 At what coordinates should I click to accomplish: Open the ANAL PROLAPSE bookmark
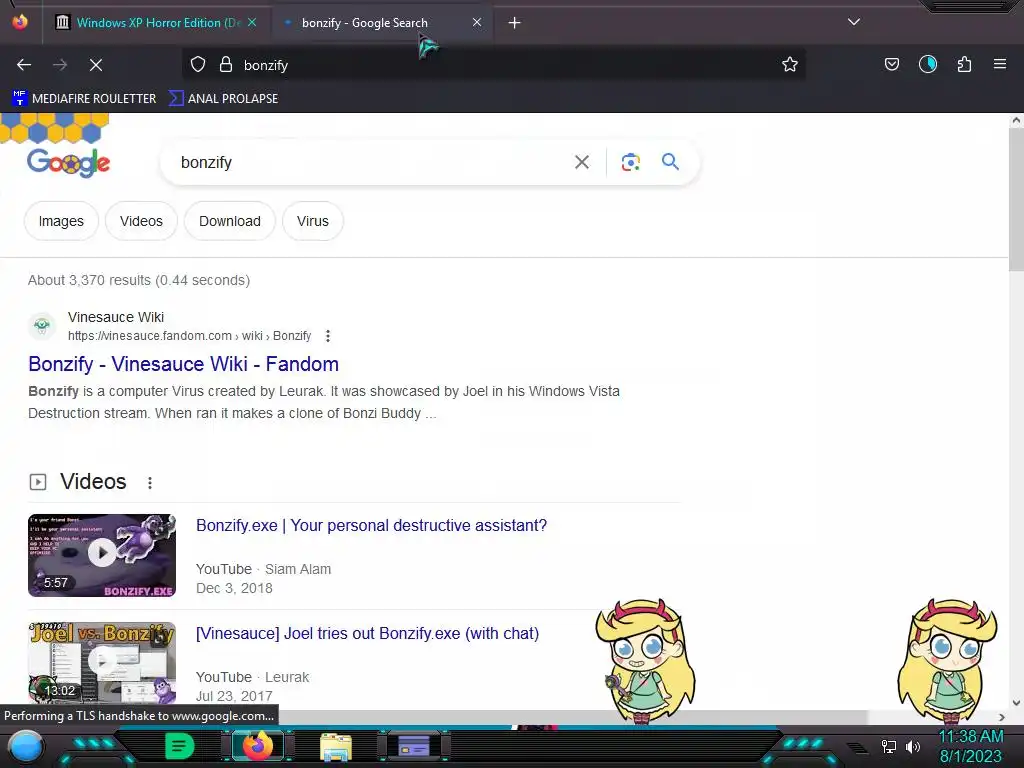[223, 99]
